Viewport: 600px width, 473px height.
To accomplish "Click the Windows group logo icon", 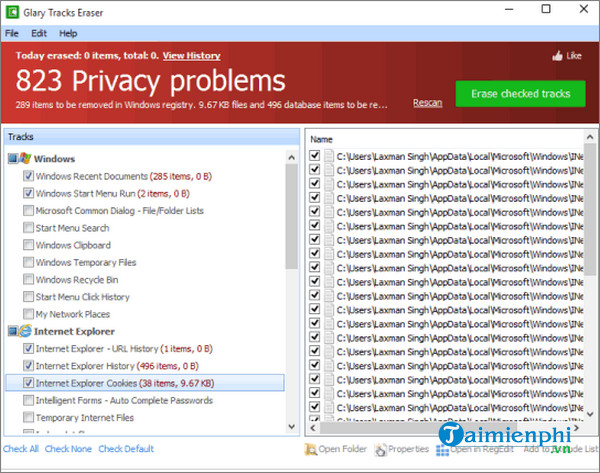I will [x=25, y=158].
